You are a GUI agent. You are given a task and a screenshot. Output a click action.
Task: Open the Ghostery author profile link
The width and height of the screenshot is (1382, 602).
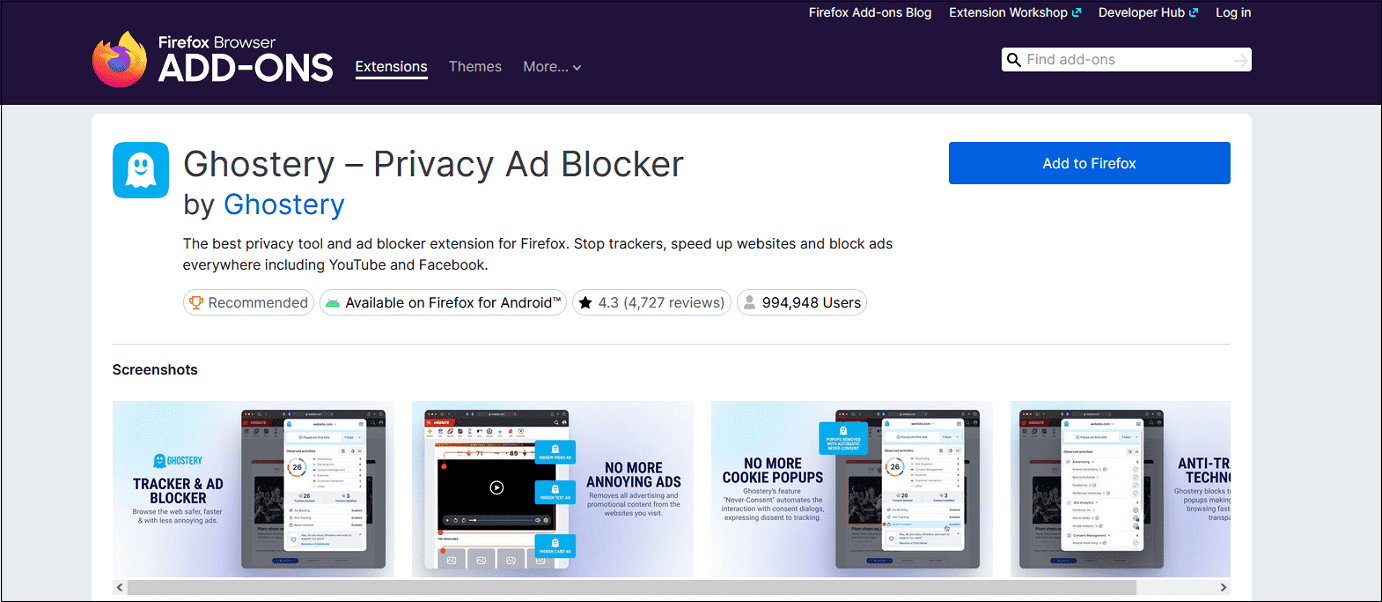click(x=284, y=204)
